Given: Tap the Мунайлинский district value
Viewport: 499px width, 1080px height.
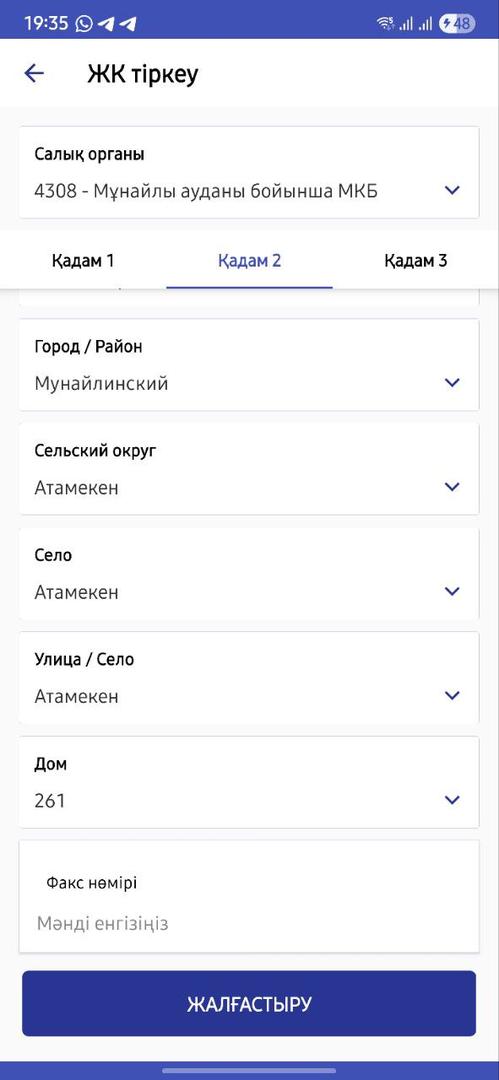Looking at the screenshot, I should coord(101,384).
